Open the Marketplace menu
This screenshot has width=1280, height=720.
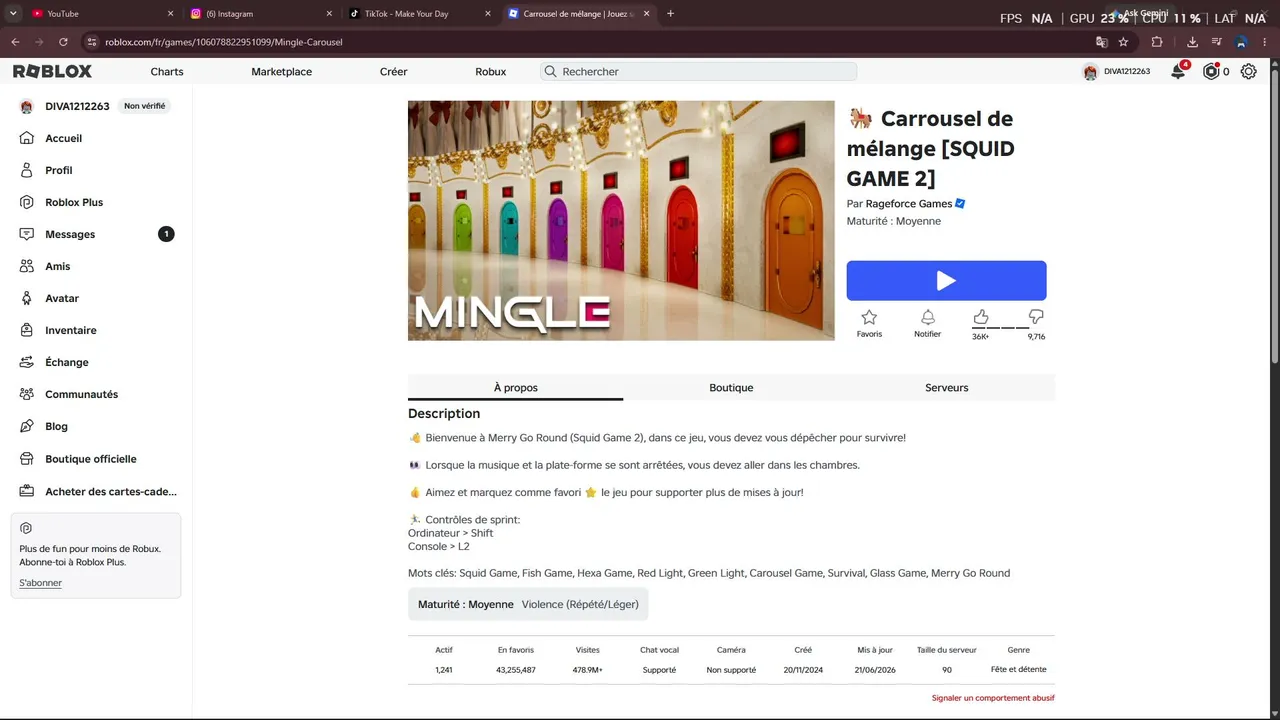click(x=281, y=71)
